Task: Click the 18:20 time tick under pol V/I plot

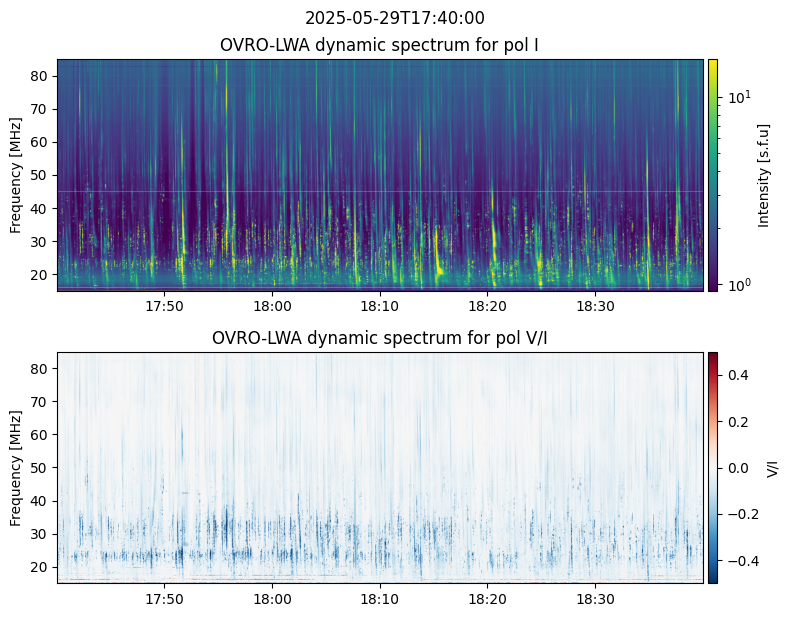Action: (x=487, y=599)
